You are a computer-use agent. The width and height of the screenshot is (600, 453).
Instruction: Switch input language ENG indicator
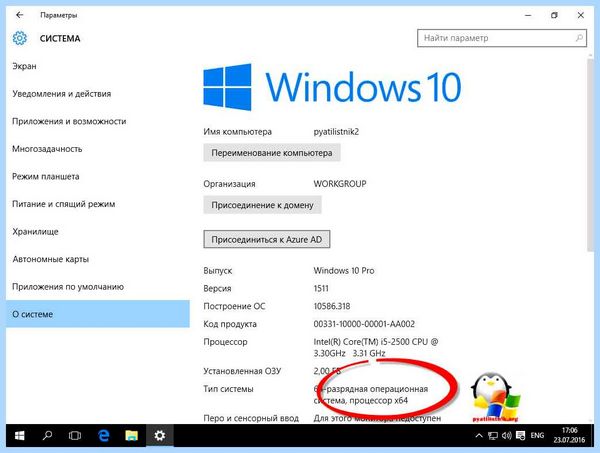(537, 435)
